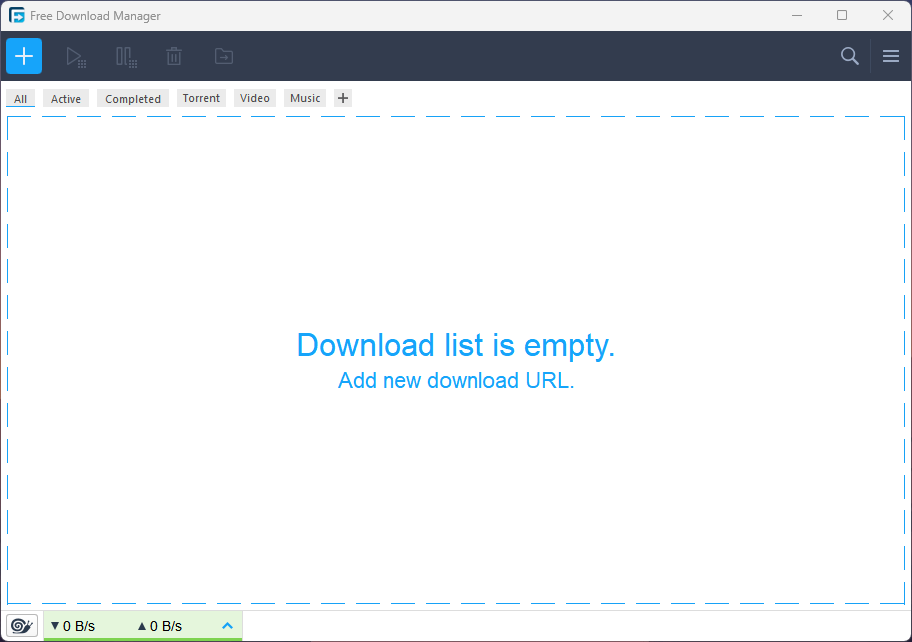Toggle snail mode in status bar
912x642 pixels.
pyautogui.click(x=22, y=626)
